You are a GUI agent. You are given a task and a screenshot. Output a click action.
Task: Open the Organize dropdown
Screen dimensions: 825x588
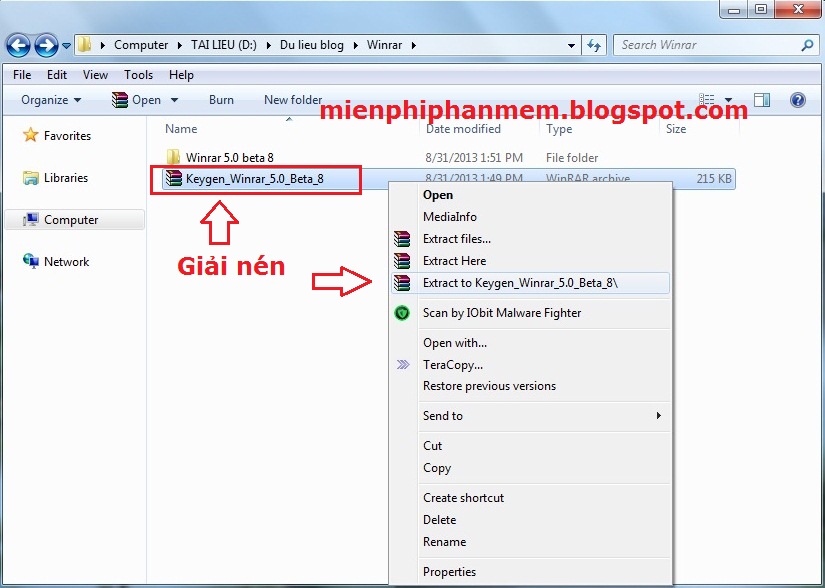coord(46,99)
